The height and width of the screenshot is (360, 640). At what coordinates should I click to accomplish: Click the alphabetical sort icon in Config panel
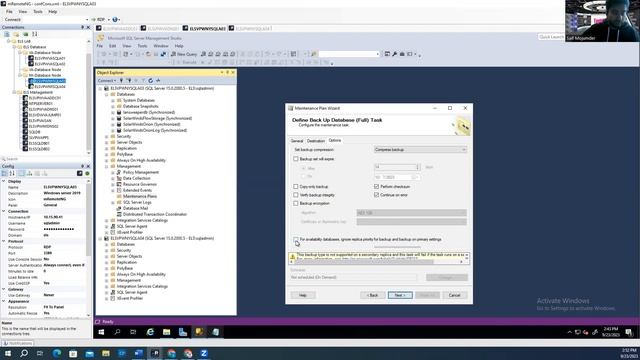[x=12, y=173]
